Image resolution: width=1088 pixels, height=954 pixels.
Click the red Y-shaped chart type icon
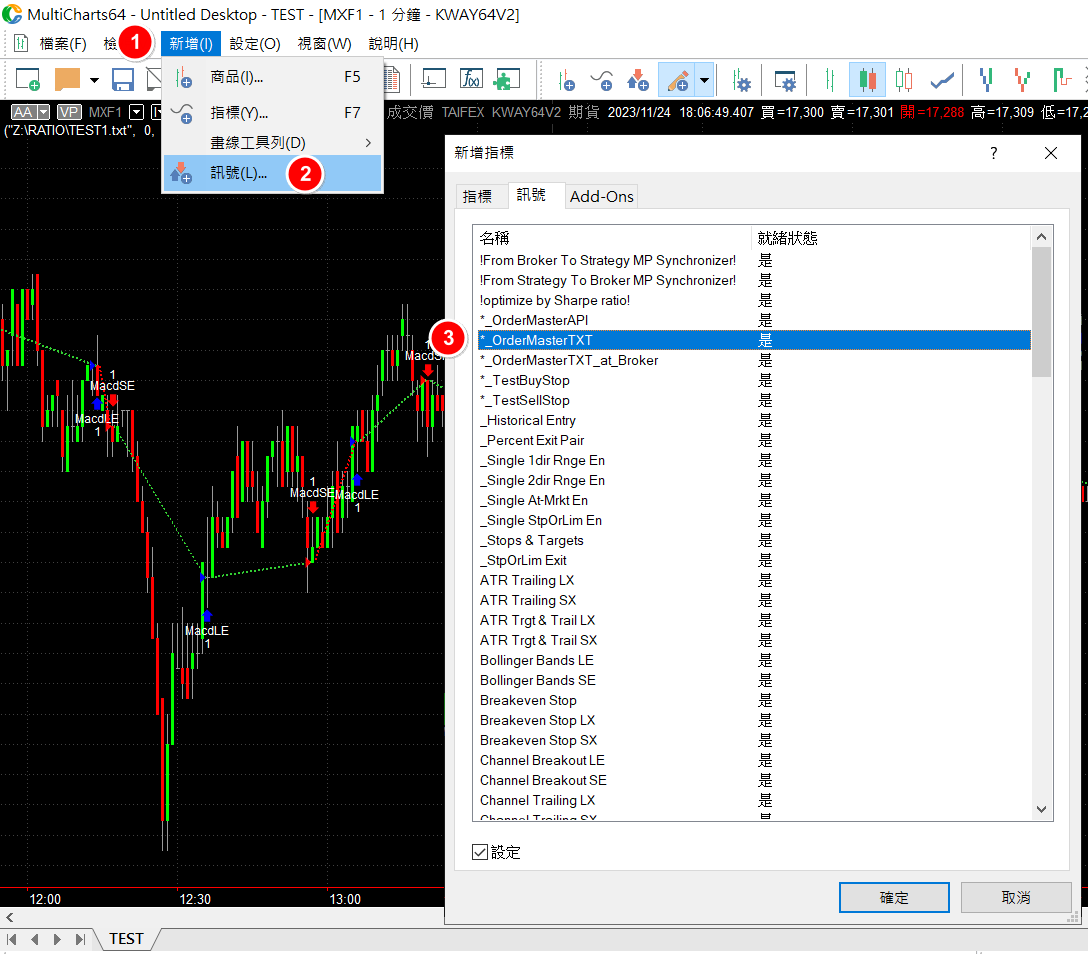point(1021,80)
